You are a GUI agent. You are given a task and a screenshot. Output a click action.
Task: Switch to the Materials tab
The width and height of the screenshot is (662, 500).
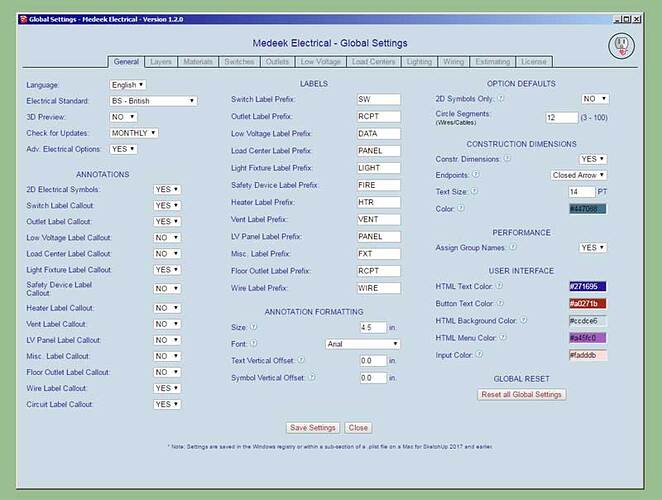tap(198, 62)
